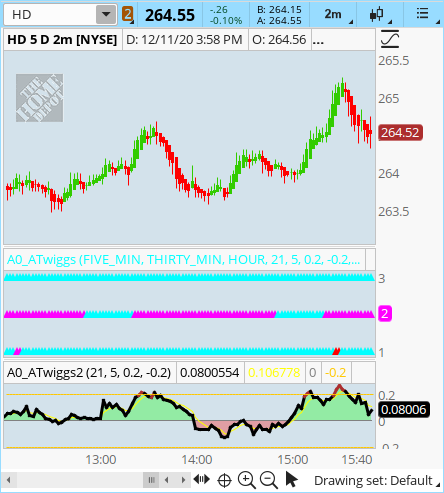Click the last price 264.55 display
Viewport: 444px width, 493px height.
click(170, 15)
